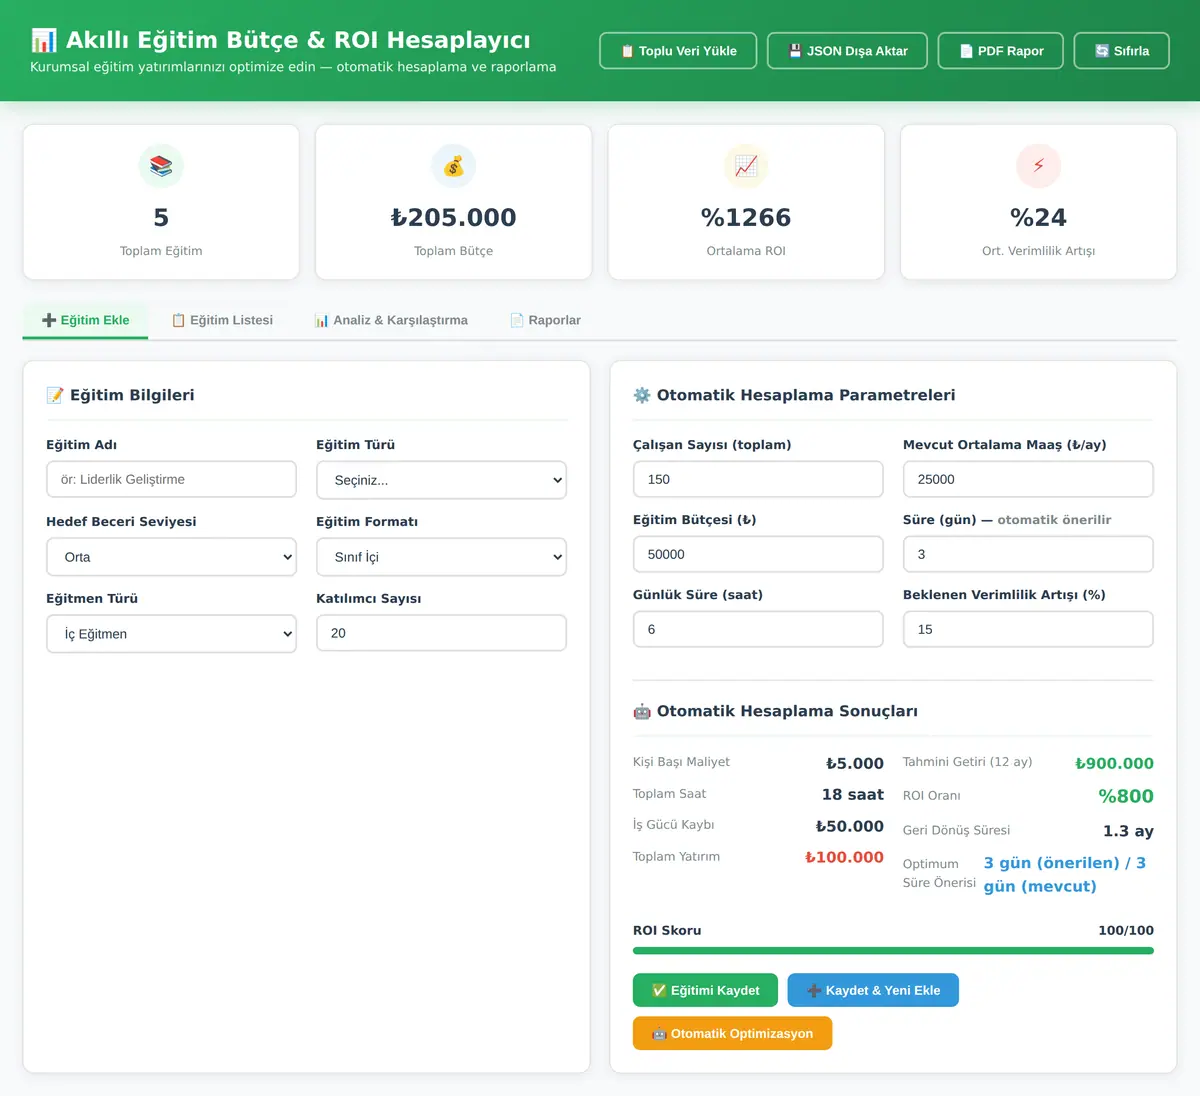Switch to the Eğitim Ekle tab
The height and width of the screenshot is (1096, 1200).
click(x=85, y=320)
